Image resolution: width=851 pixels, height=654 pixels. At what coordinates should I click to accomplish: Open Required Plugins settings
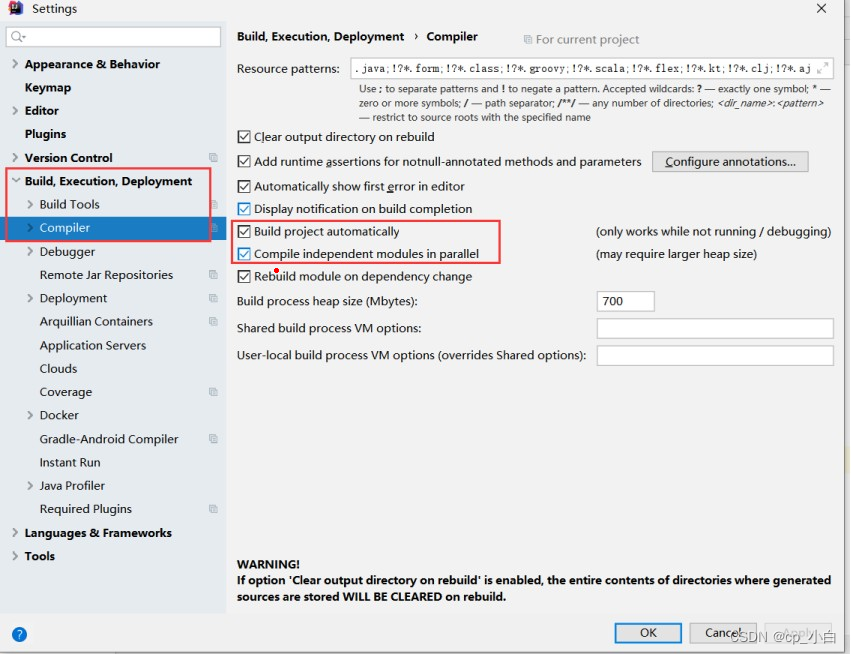[86, 509]
